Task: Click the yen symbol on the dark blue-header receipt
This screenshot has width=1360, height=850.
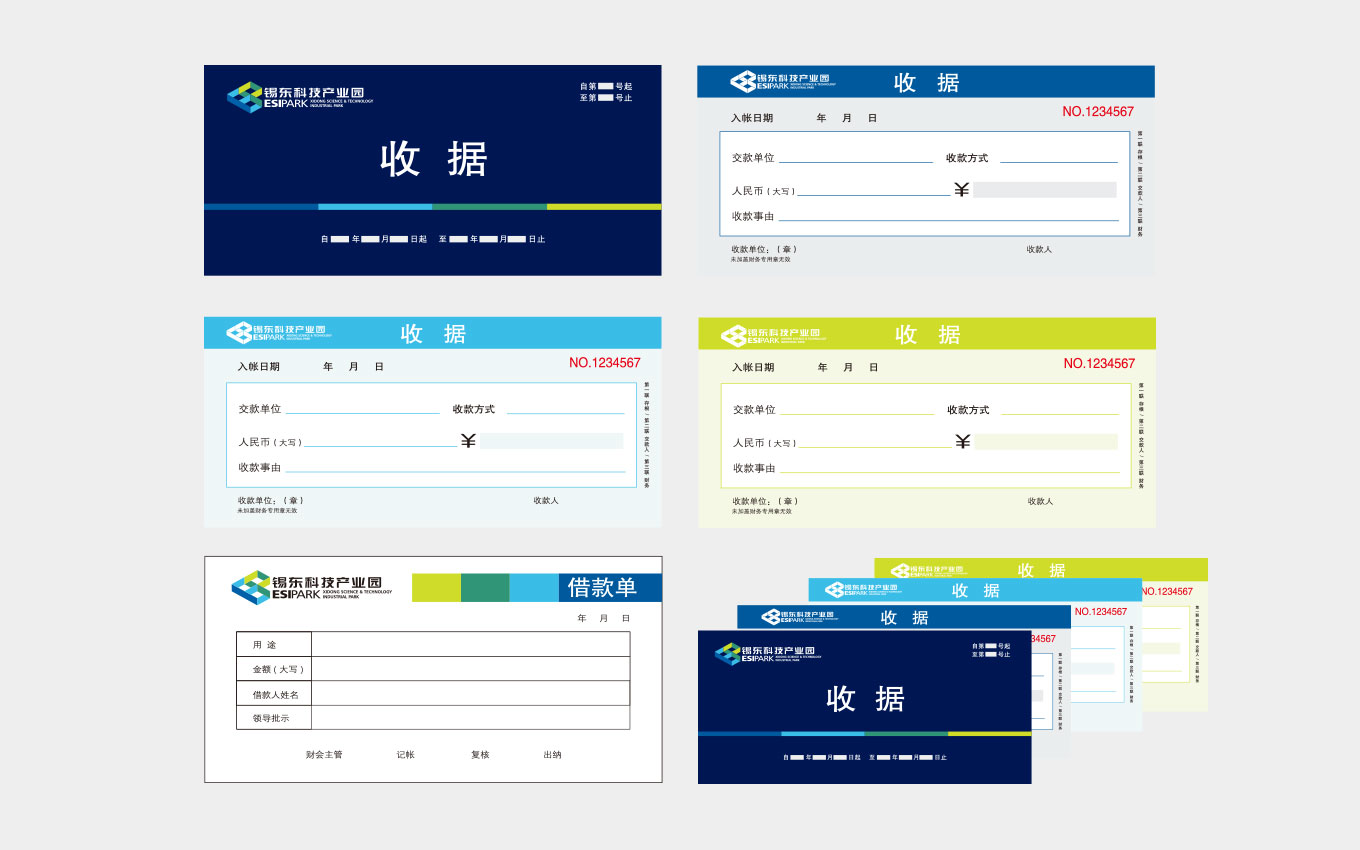Action: [962, 190]
